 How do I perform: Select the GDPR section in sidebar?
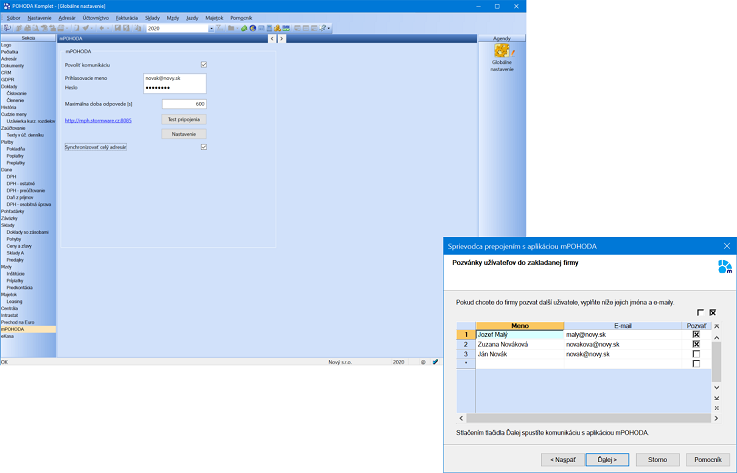8,79
